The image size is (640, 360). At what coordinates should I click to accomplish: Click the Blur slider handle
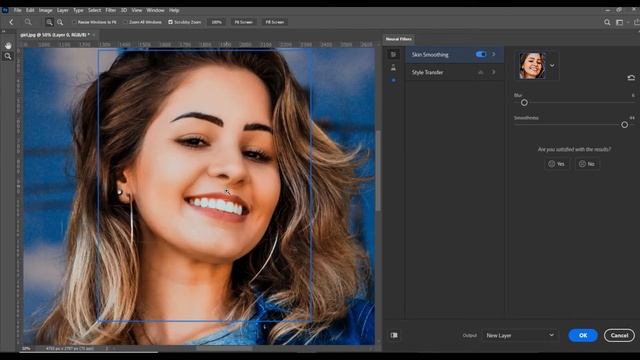coord(524,102)
